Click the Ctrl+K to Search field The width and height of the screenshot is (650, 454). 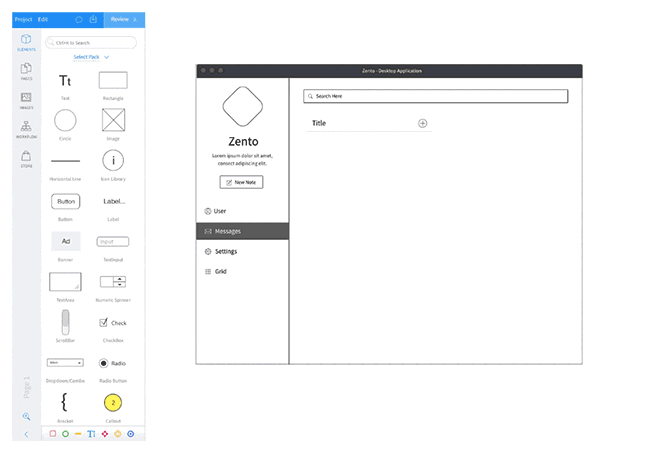pos(91,43)
